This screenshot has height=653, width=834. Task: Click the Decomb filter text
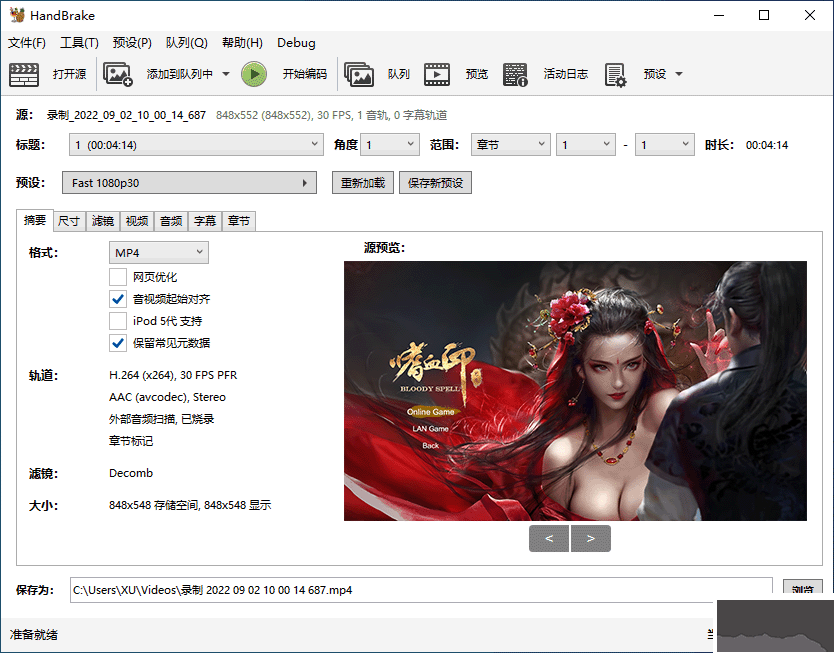click(131, 473)
